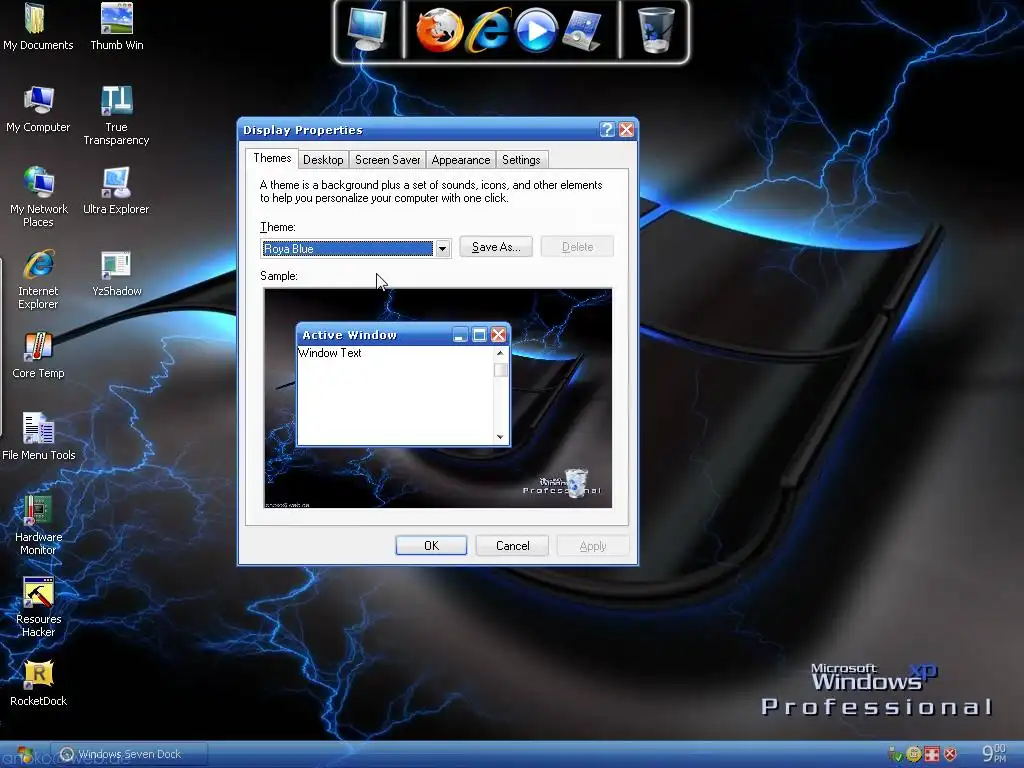
Task: Close the Display Properties dialog
Action: (626, 129)
